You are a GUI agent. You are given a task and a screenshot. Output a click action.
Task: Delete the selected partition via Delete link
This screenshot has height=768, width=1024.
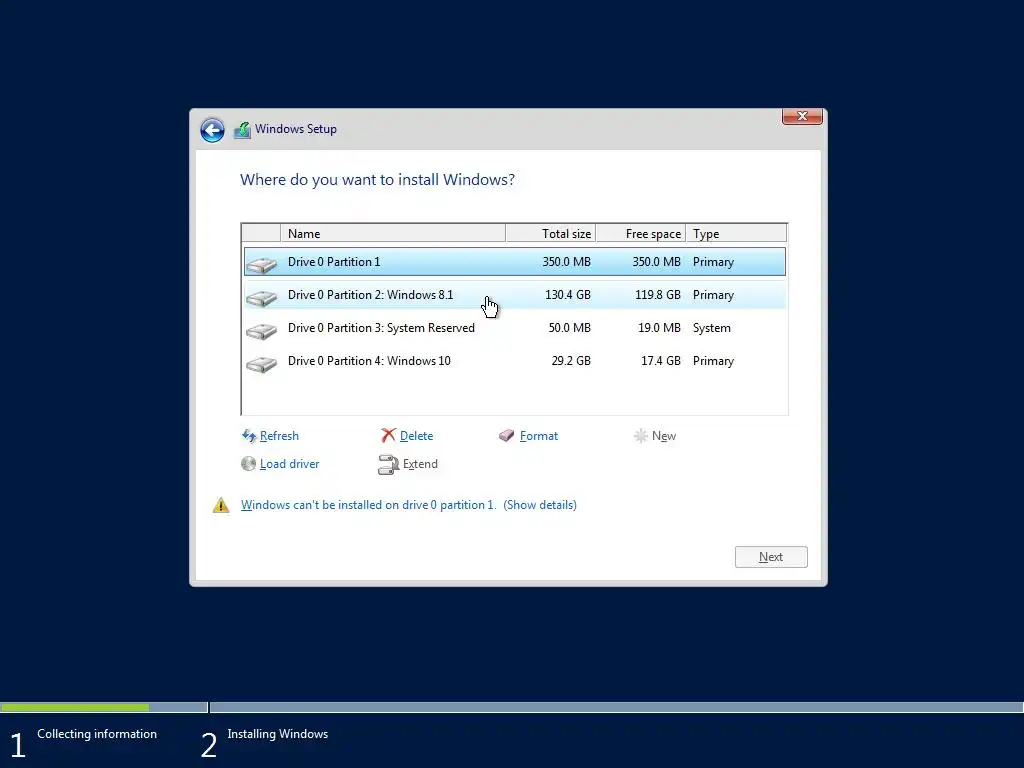pos(416,436)
